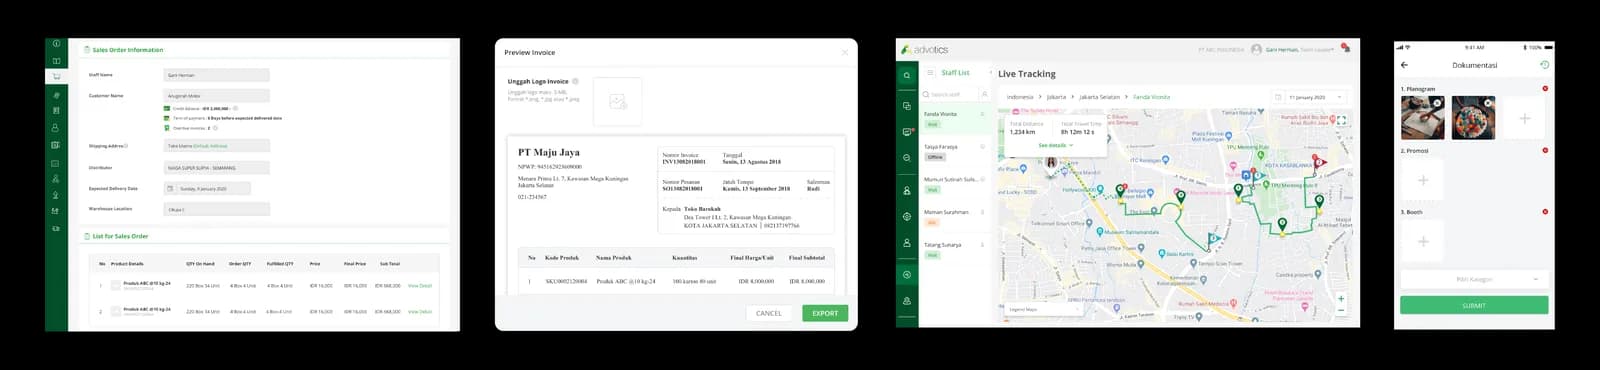
Task: Select the Customer Name field
Action: [217, 96]
